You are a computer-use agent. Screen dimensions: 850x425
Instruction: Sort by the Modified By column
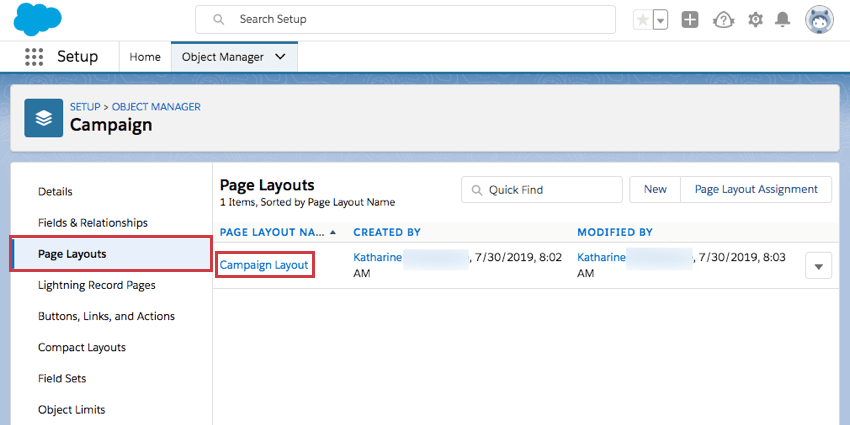pyautogui.click(x=615, y=233)
